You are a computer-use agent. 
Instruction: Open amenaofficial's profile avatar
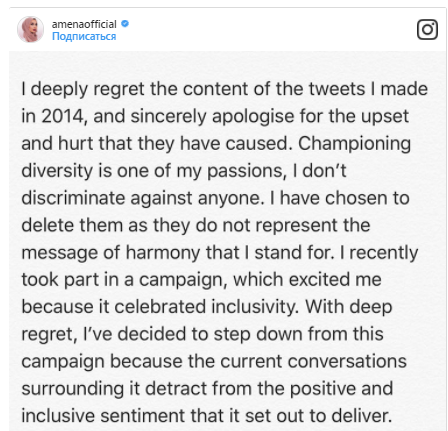click(x=31, y=29)
